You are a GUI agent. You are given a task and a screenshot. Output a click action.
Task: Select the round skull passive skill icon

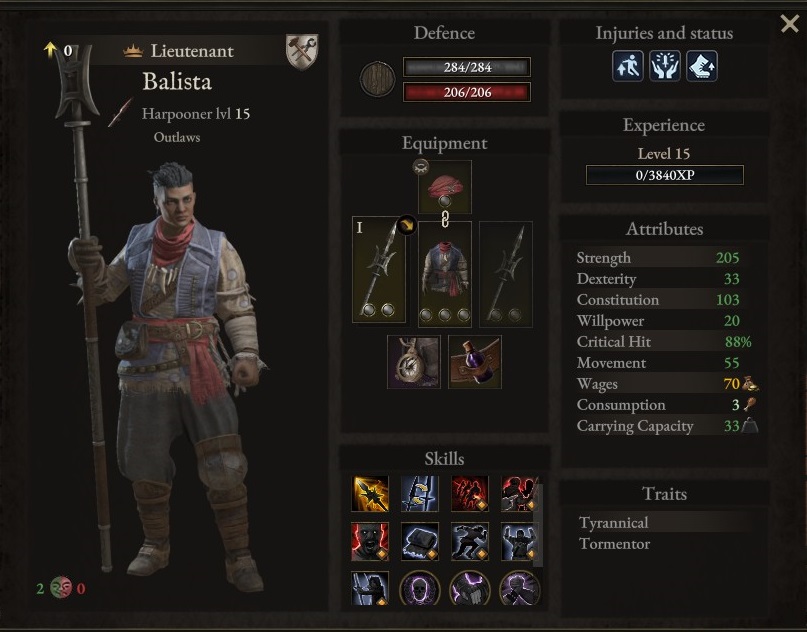420,588
